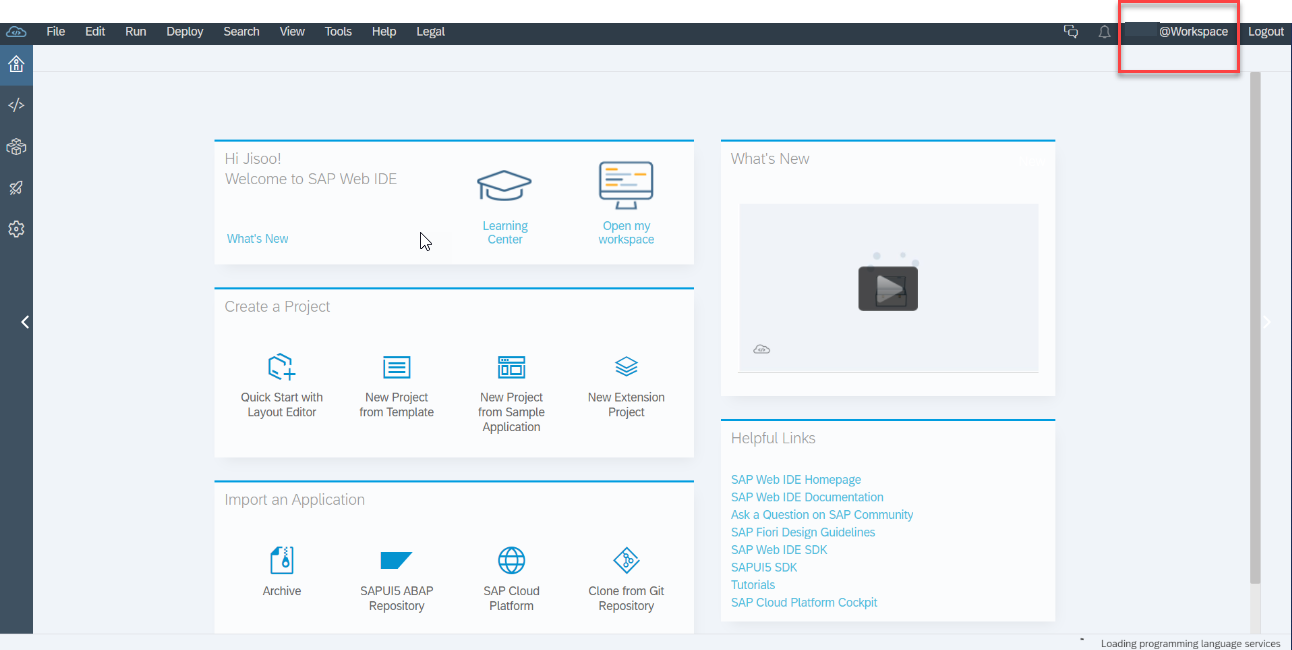Click the Clone from Git Repository icon
The image size is (1292, 650).
pyautogui.click(x=626, y=560)
